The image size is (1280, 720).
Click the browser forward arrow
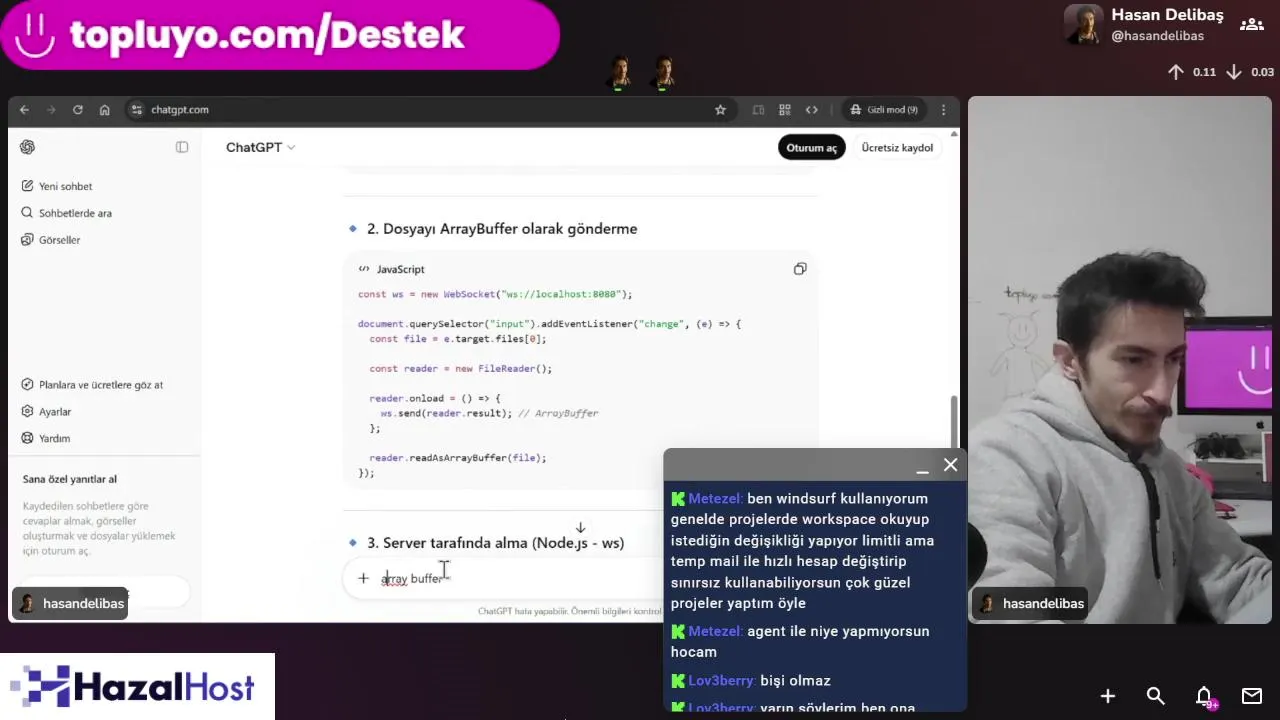click(x=51, y=110)
